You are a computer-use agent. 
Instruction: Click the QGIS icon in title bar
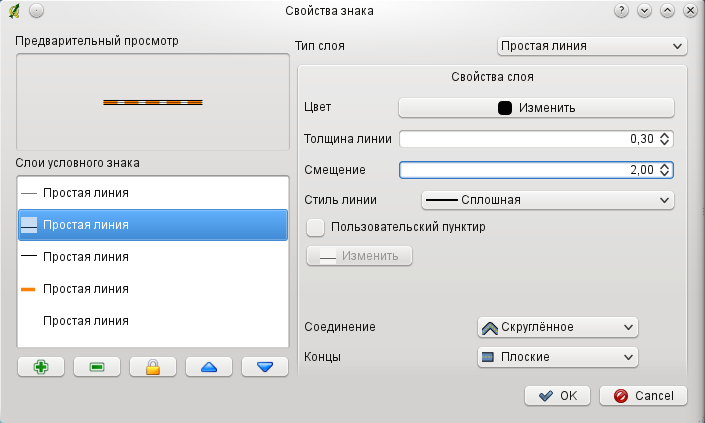12,10
